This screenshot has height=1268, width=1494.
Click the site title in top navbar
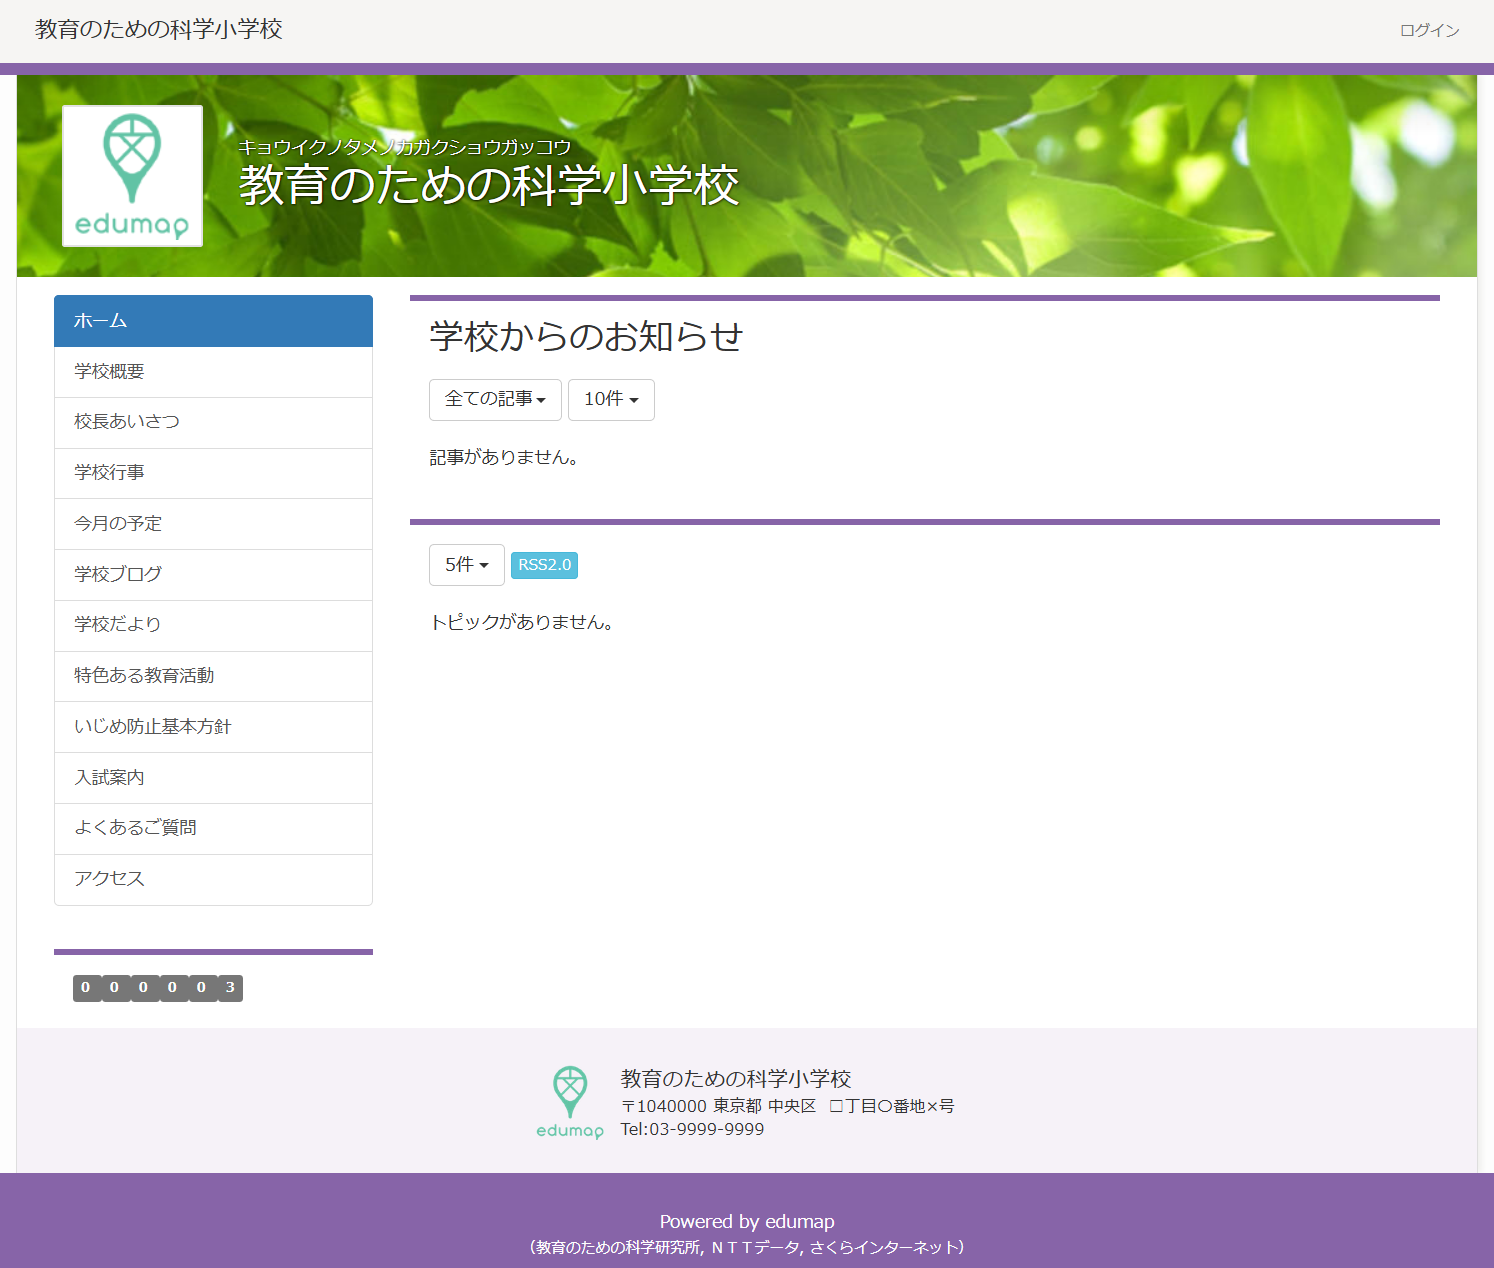click(x=159, y=30)
